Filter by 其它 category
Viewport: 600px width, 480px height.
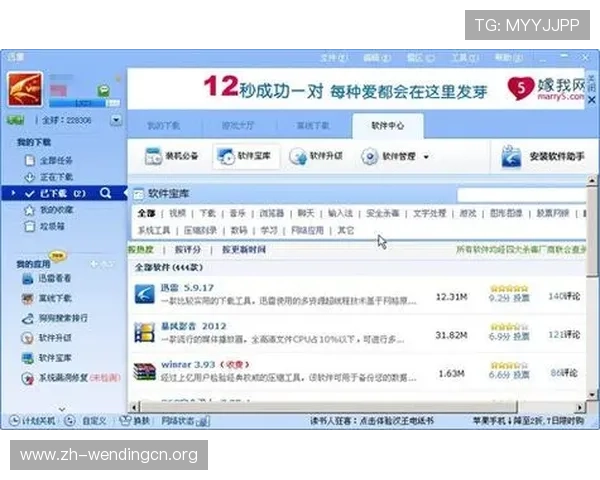point(346,230)
